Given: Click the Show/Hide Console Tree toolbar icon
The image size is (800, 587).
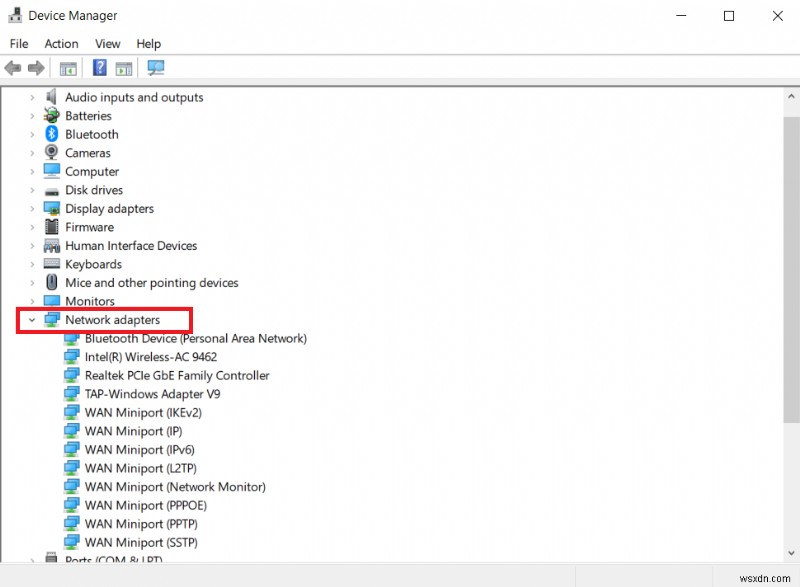Looking at the screenshot, I should 67,67.
